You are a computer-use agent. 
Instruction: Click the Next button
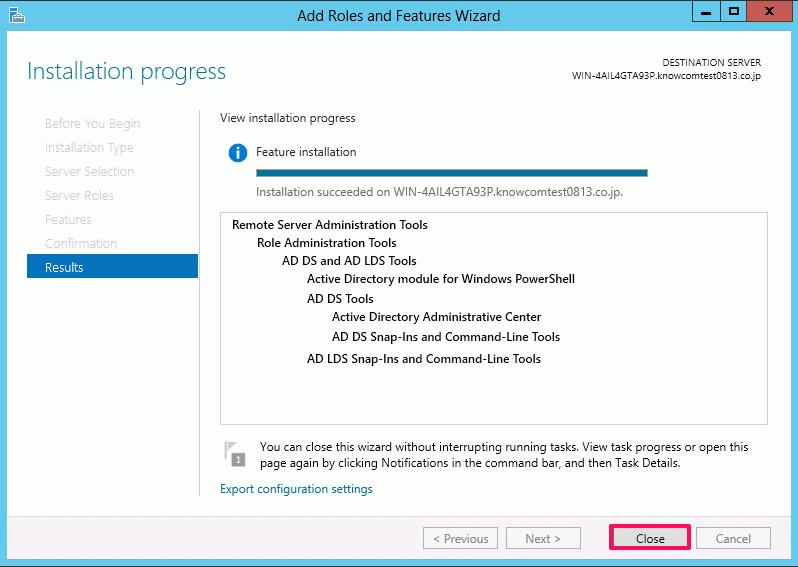point(543,538)
